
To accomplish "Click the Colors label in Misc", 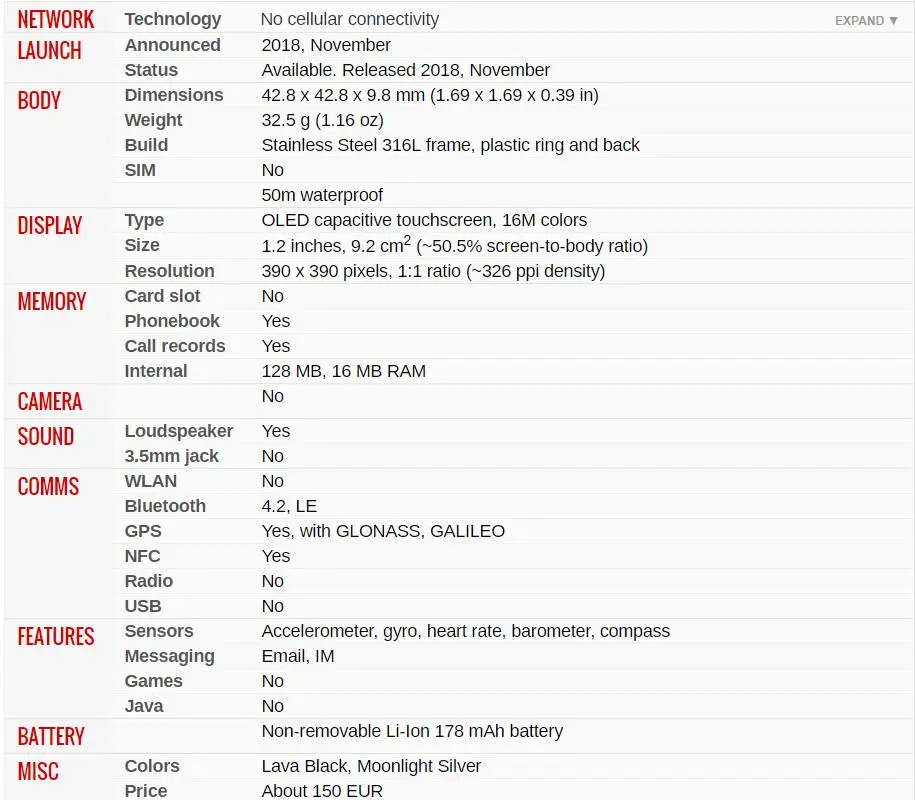I will [x=152, y=766].
